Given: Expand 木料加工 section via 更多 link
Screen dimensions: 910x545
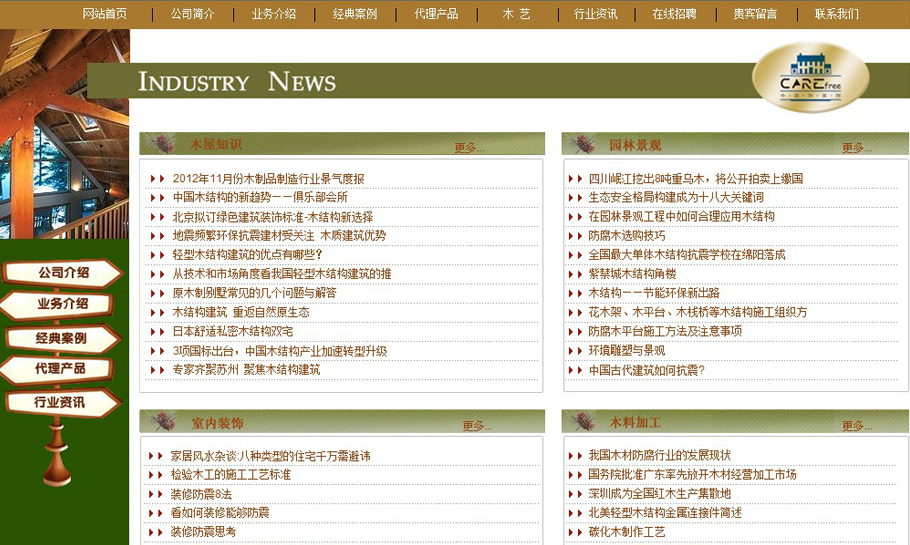Looking at the screenshot, I should [856, 426].
